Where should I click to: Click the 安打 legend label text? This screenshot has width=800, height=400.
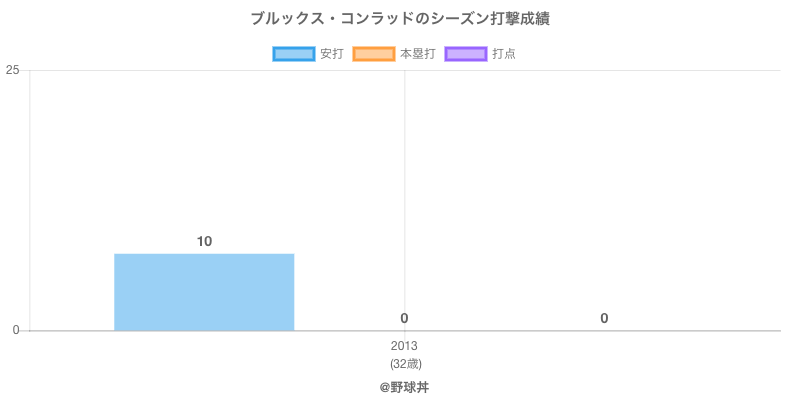332,54
